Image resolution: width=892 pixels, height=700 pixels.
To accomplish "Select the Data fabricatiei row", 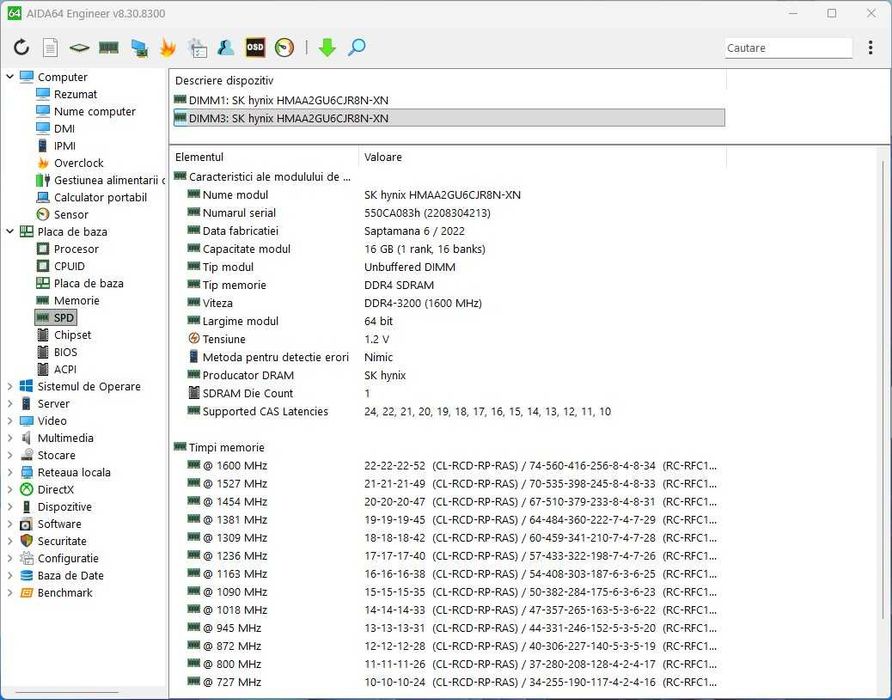I will [x=447, y=230].
